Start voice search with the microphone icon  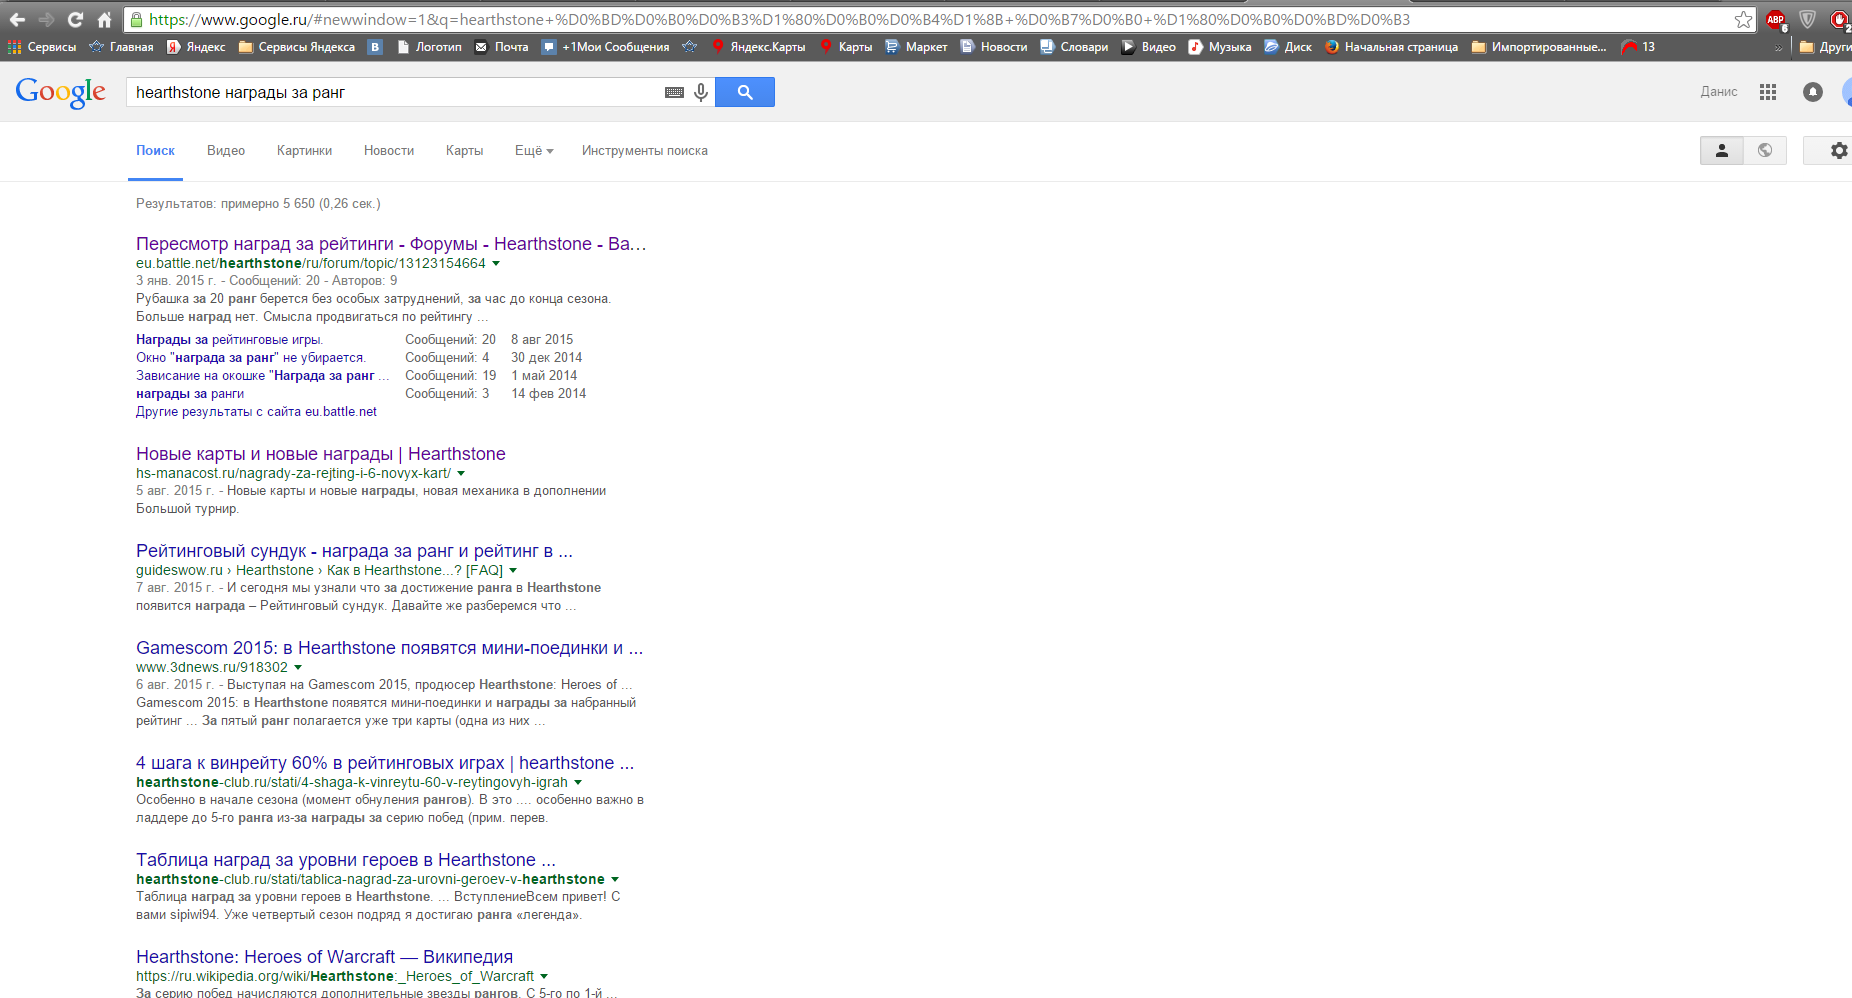[x=701, y=92]
